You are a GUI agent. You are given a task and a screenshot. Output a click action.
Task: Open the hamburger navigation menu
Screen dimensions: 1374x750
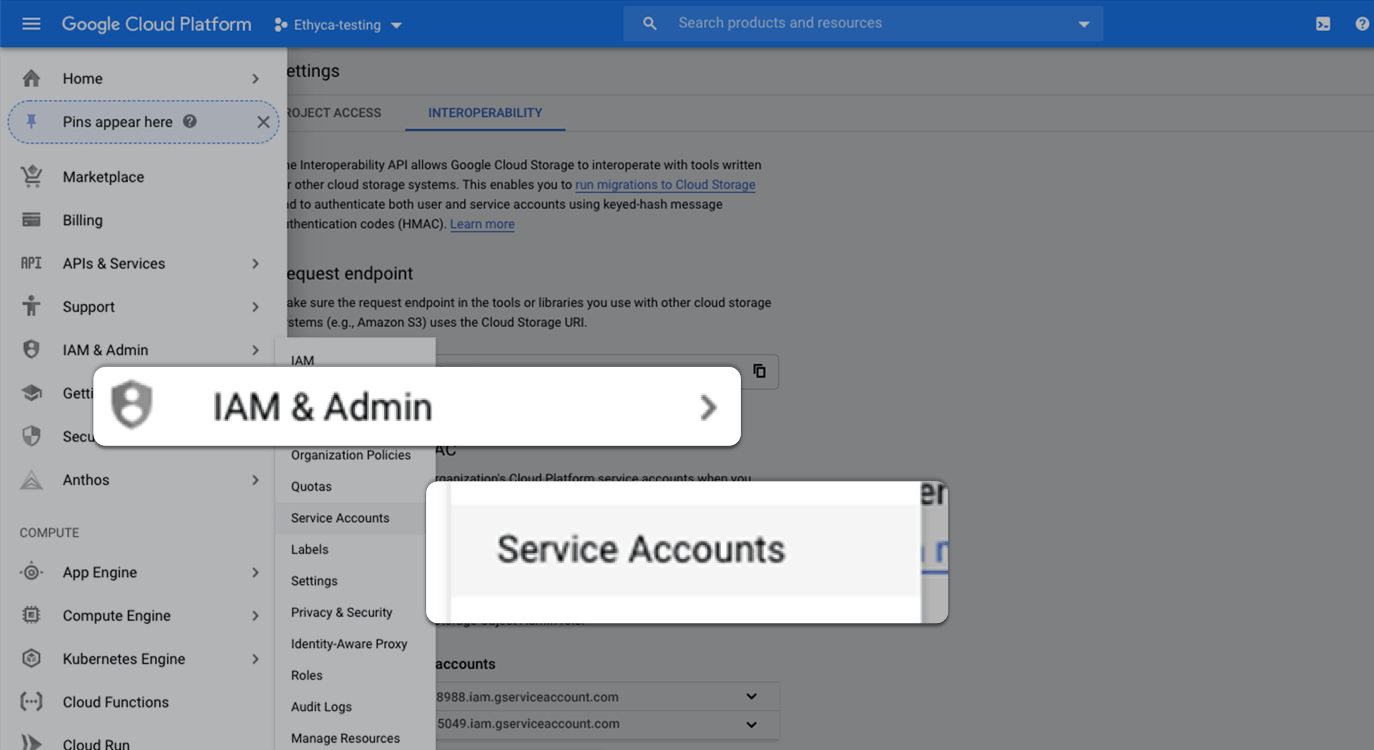pos(31,24)
